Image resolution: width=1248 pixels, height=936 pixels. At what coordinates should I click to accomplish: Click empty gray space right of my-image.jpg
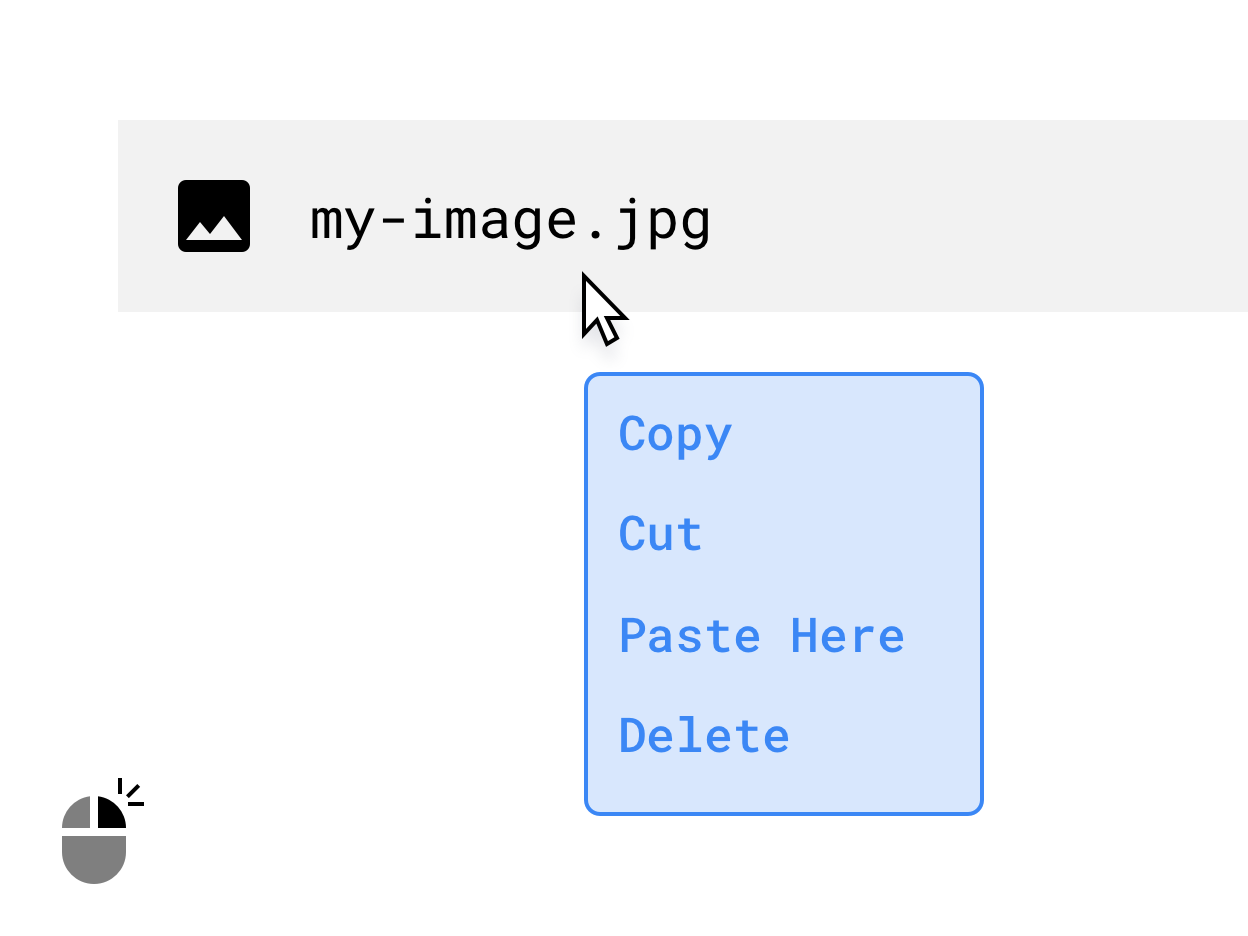pyautogui.click(x=980, y=216)
